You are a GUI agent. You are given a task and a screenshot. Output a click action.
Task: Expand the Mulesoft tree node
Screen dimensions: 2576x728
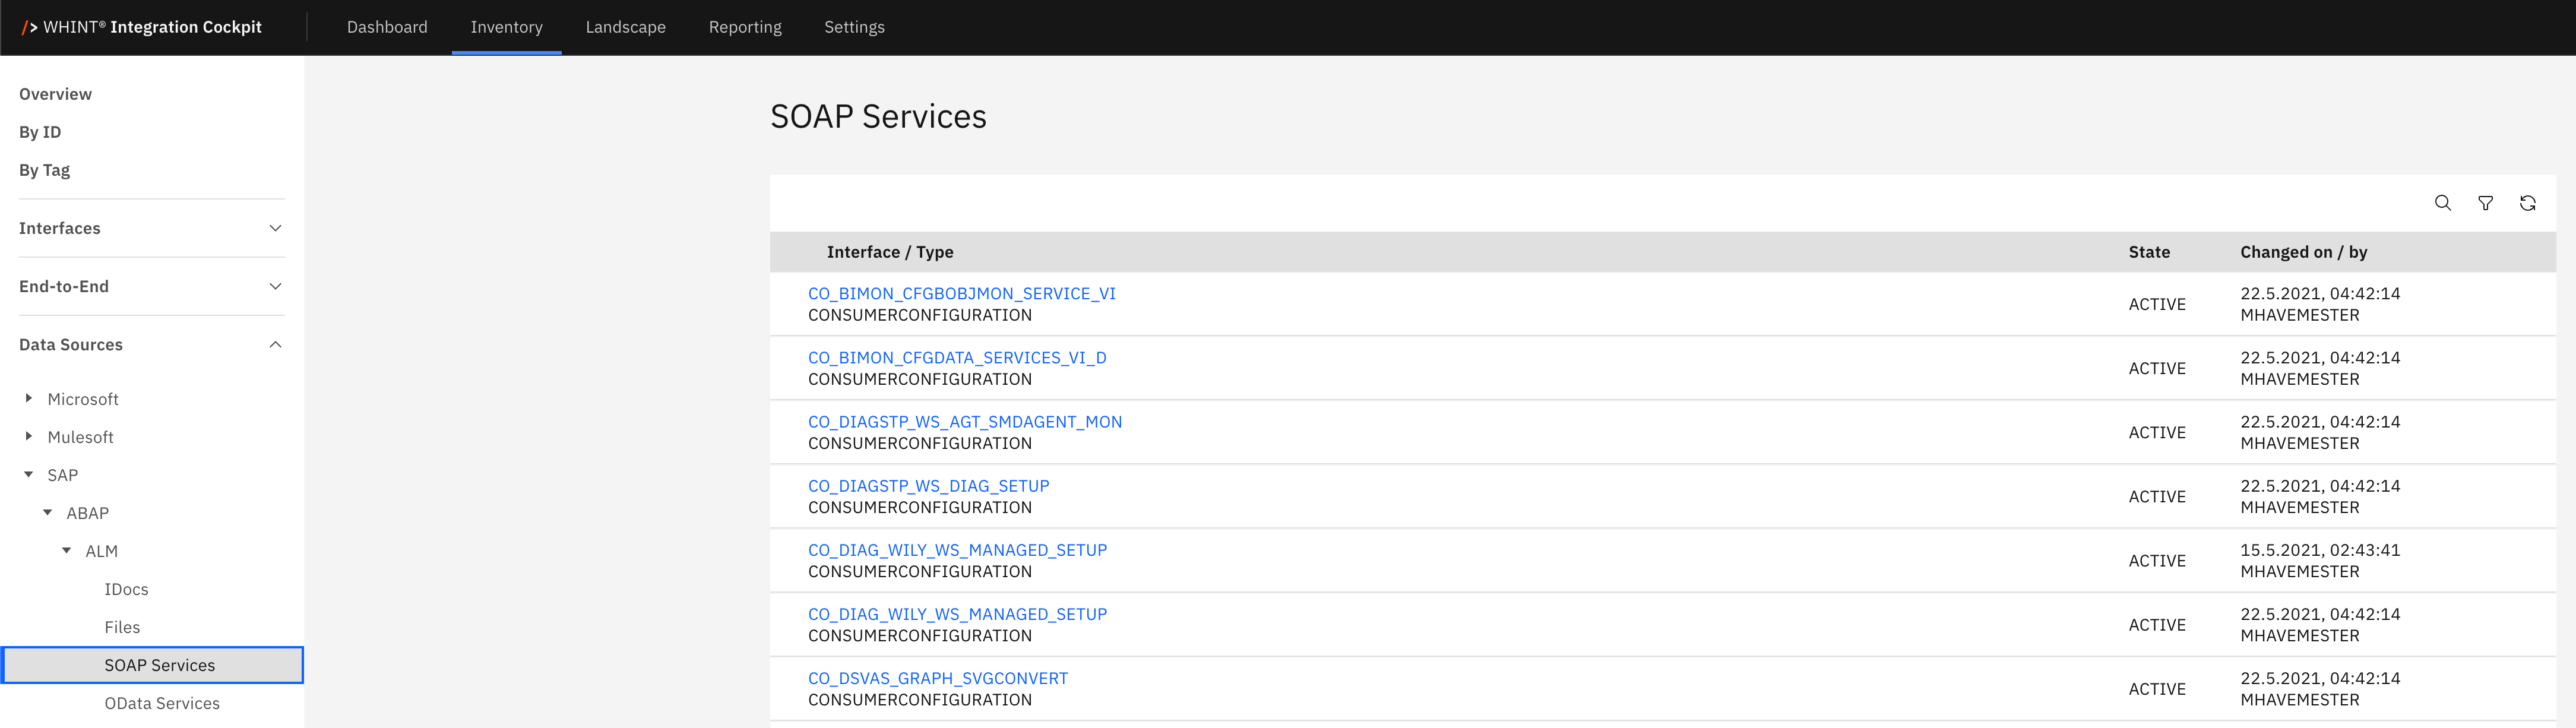29,436
